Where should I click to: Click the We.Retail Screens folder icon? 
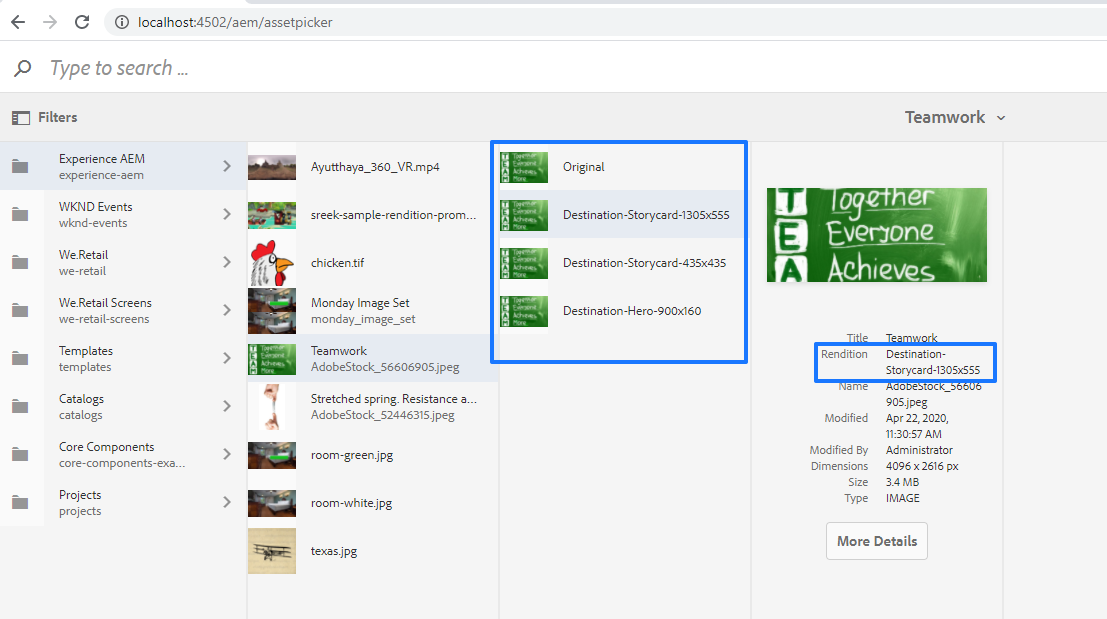click(x=22, y=310)
